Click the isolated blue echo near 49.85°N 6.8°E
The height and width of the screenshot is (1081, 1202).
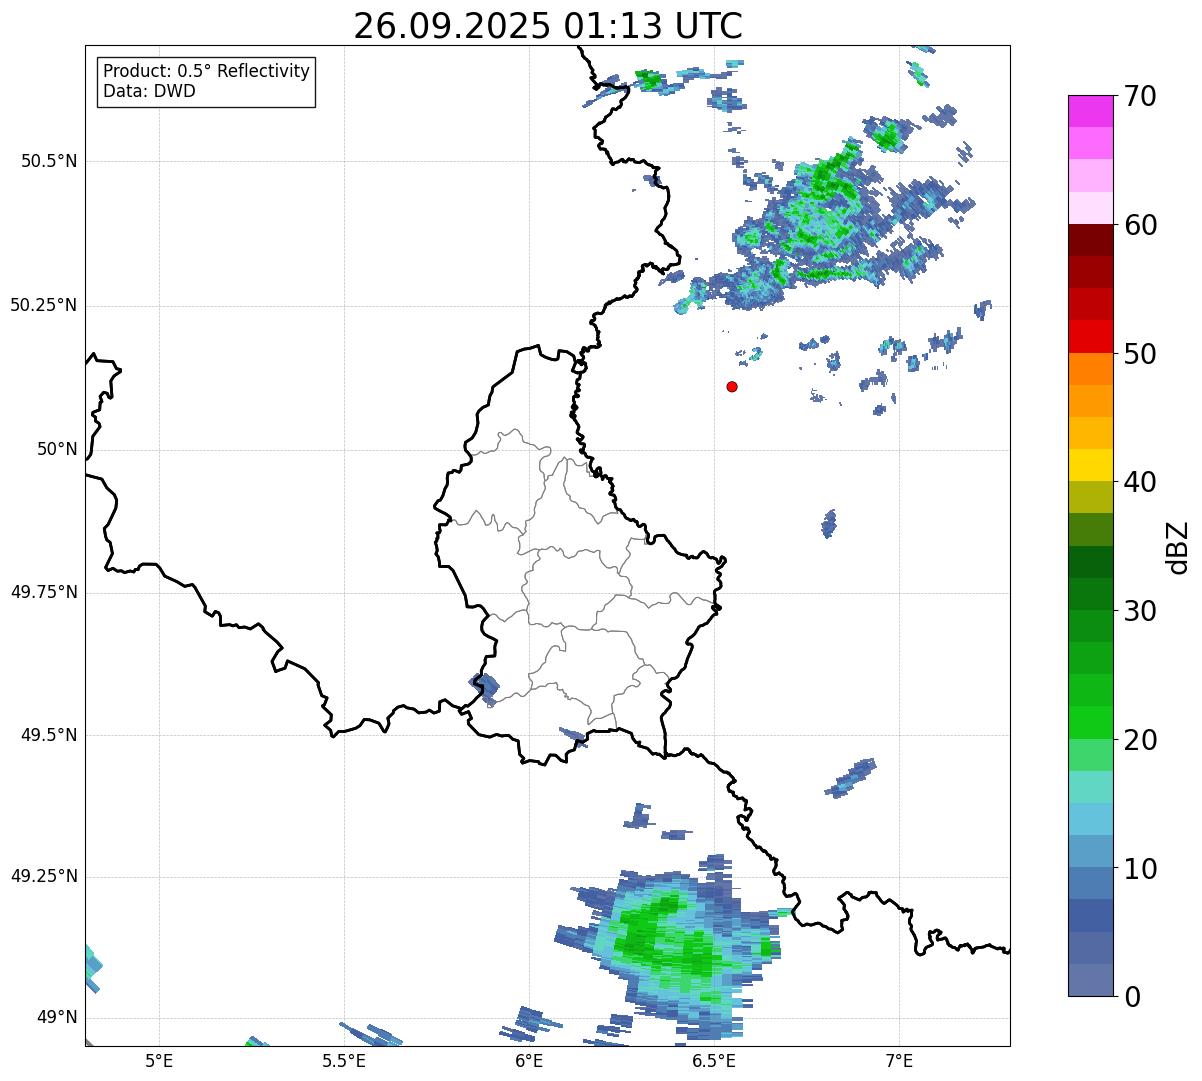point(829,523)
